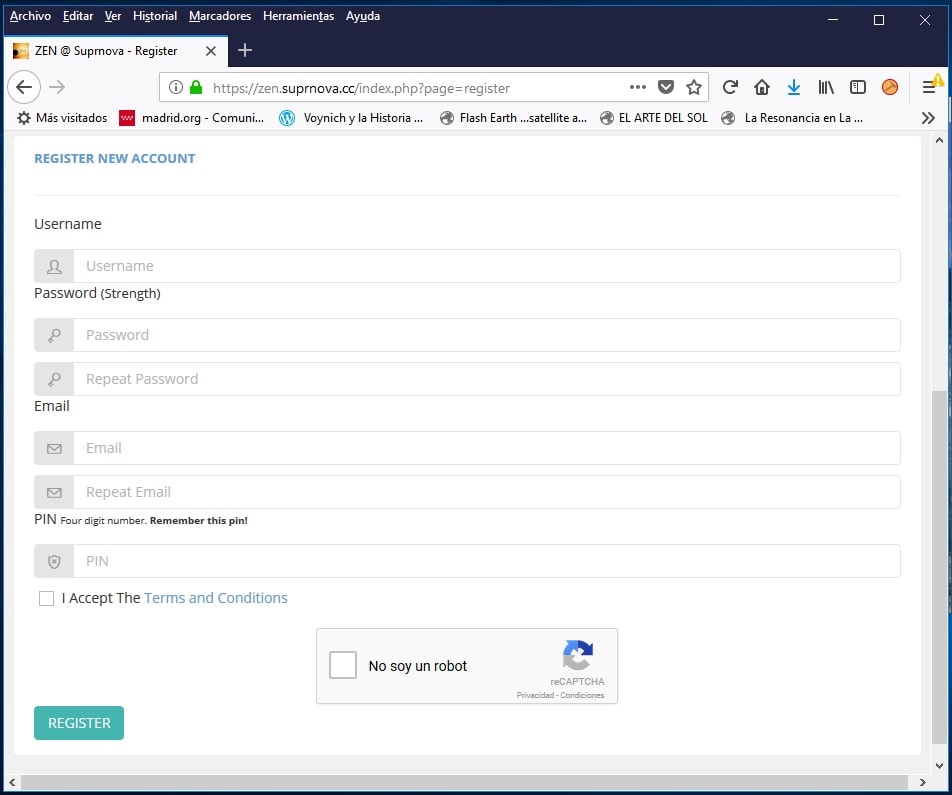Open the page actions ellipsis menu
This screenshot has height=795, width=952.
pyautogui.click(x=637, y=88)
